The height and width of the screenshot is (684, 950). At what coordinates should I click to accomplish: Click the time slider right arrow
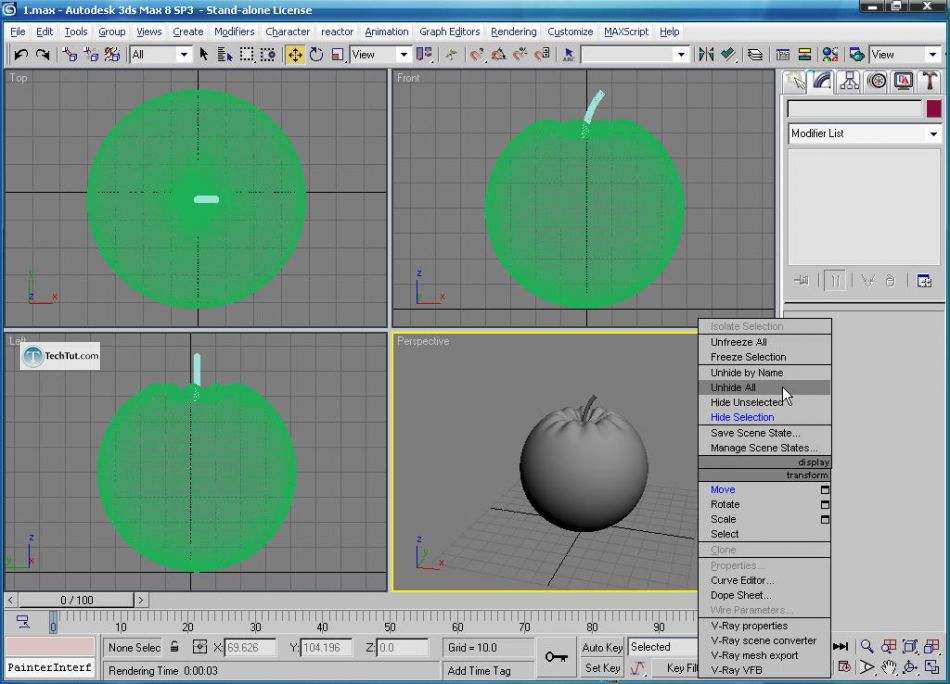coord(141,600)
